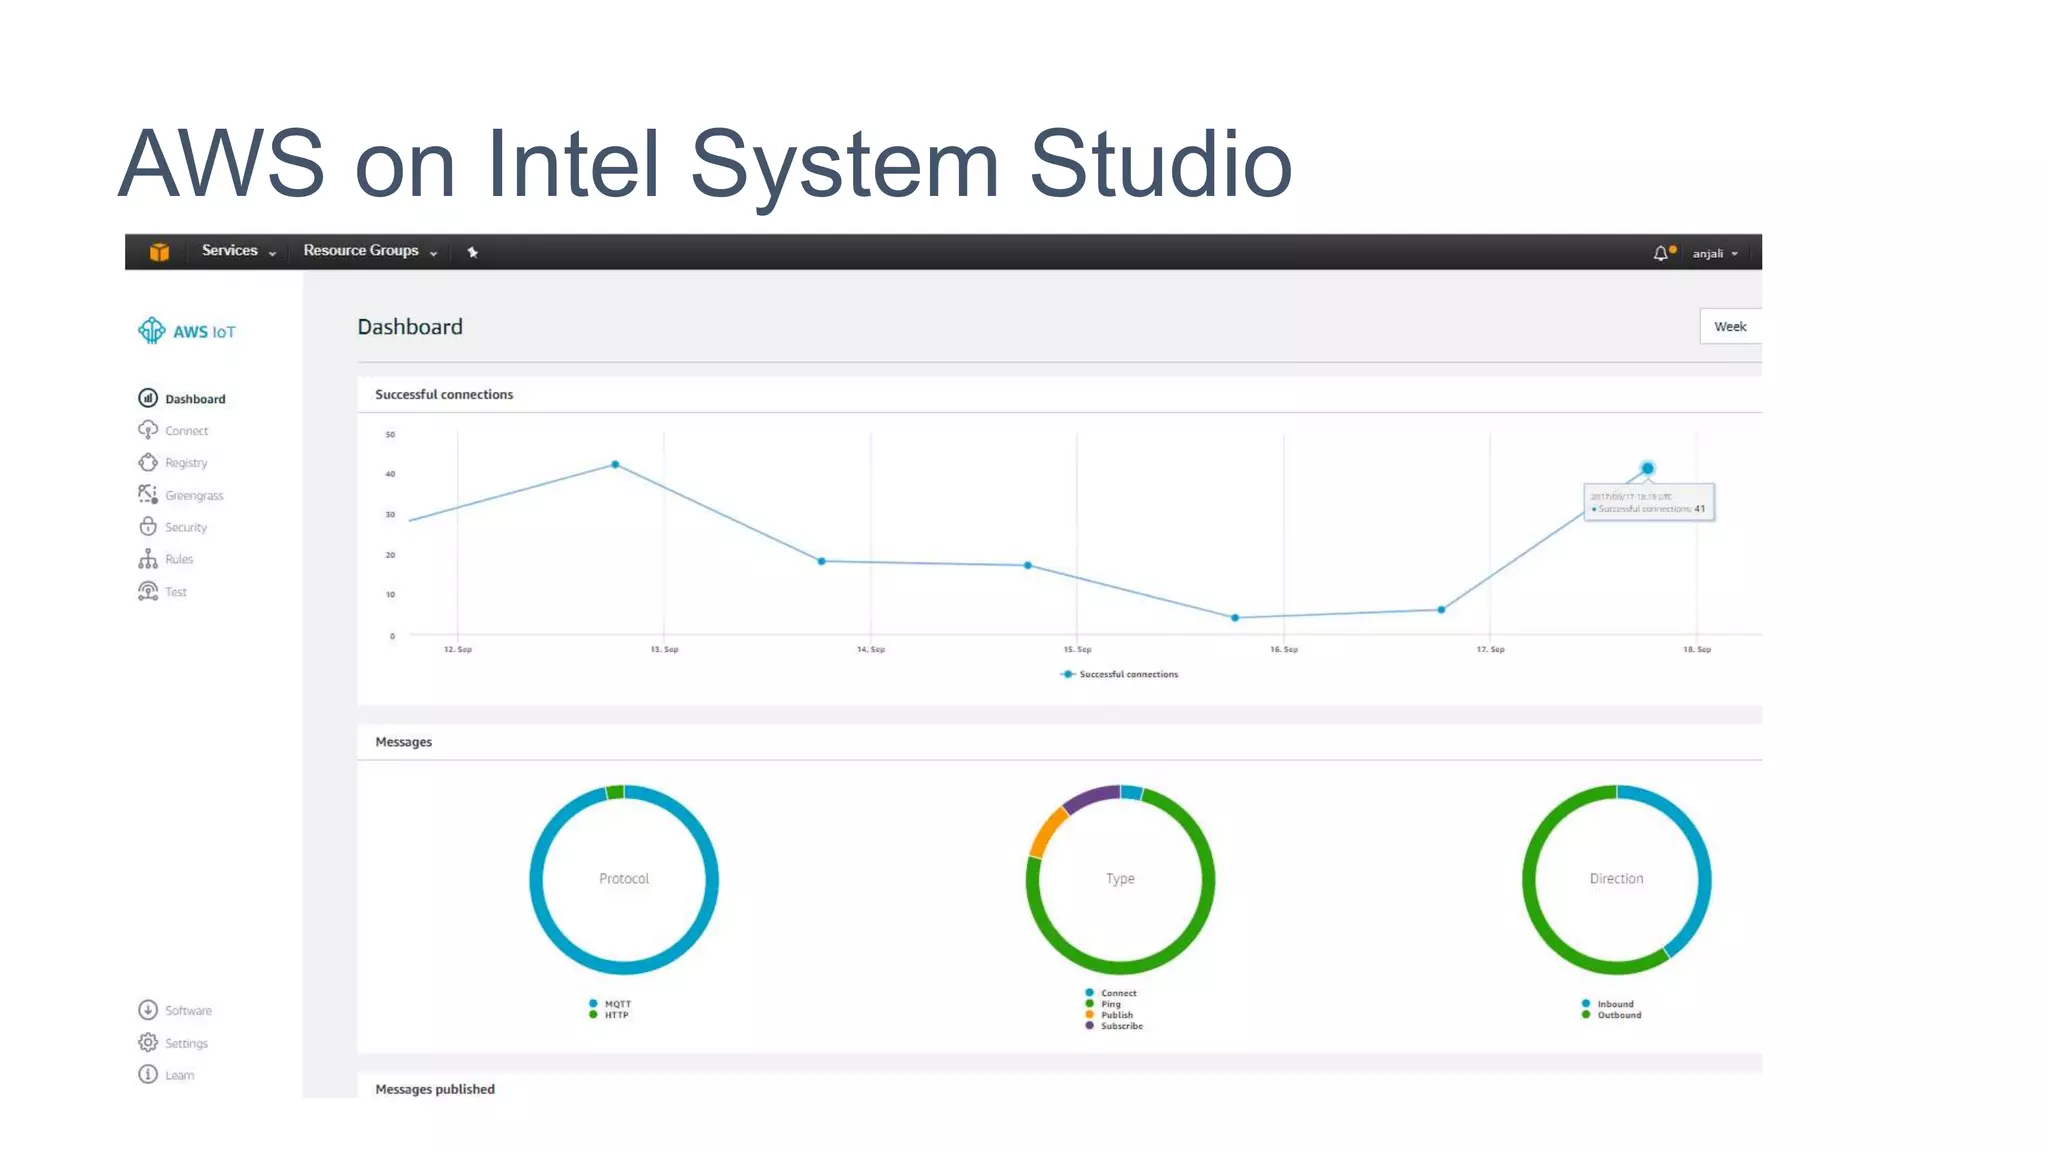The height and width of the screenshot is (1152, 2048).
Task: Click the AWS cube home icon
Action: (159, 252)
